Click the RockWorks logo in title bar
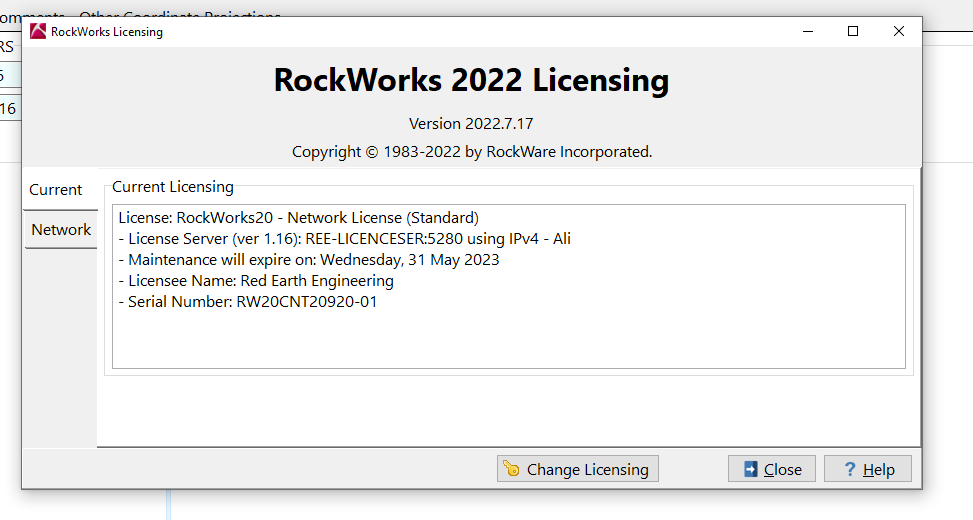This screenshot has width=973, height=520. [x=38, y=31]
